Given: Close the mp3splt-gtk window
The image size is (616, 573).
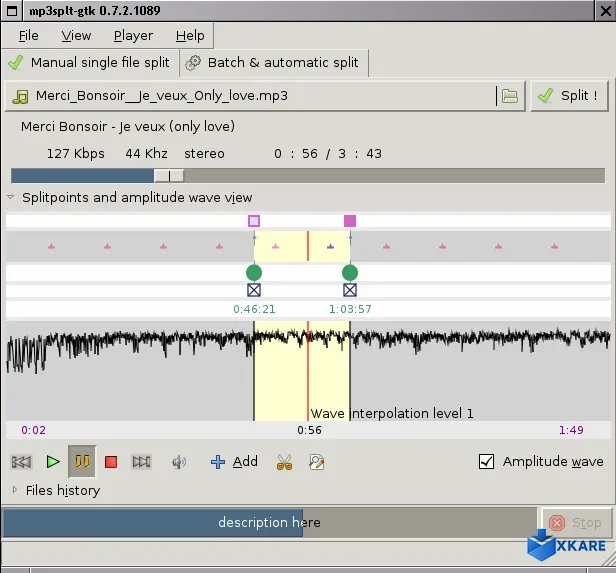Looking at the screenshot, I should click(605, 11).
